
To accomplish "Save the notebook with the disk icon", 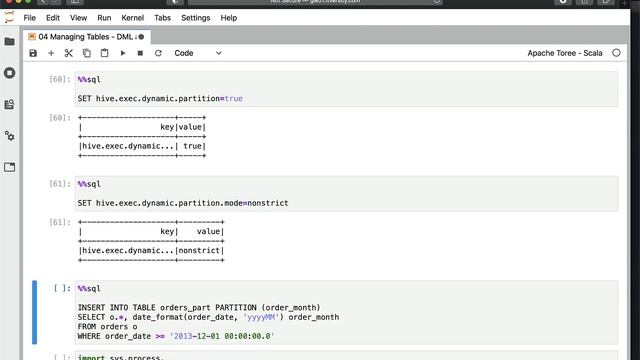I will (33, 53).
